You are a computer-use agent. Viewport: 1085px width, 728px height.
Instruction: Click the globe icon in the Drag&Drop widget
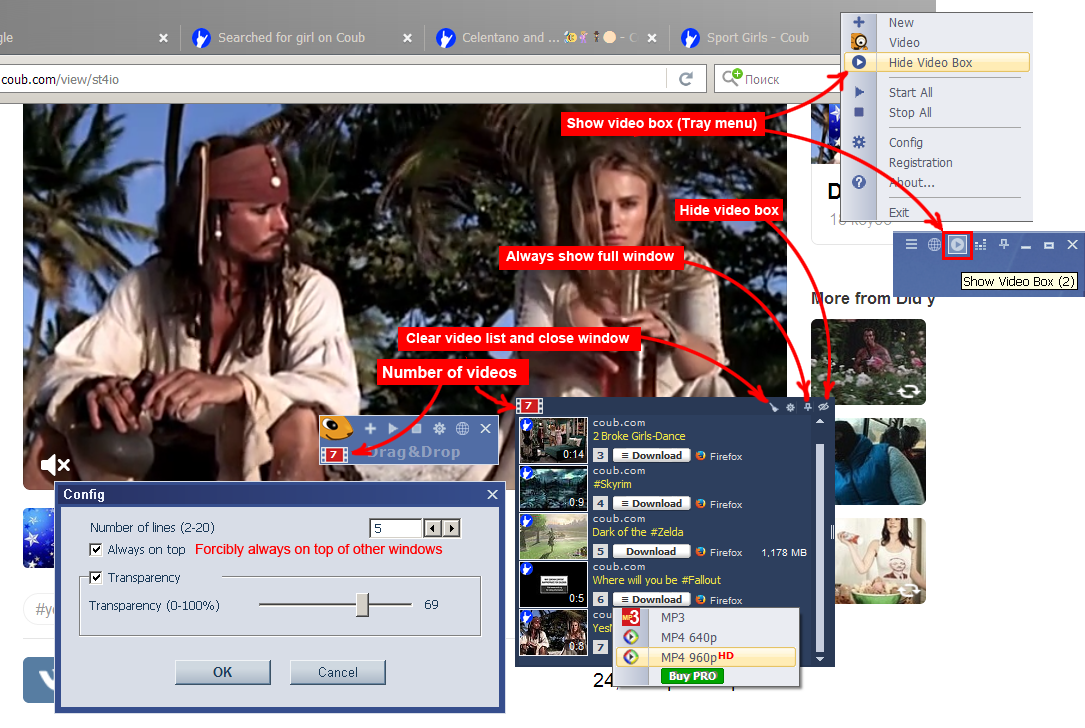tap(462, 429)
